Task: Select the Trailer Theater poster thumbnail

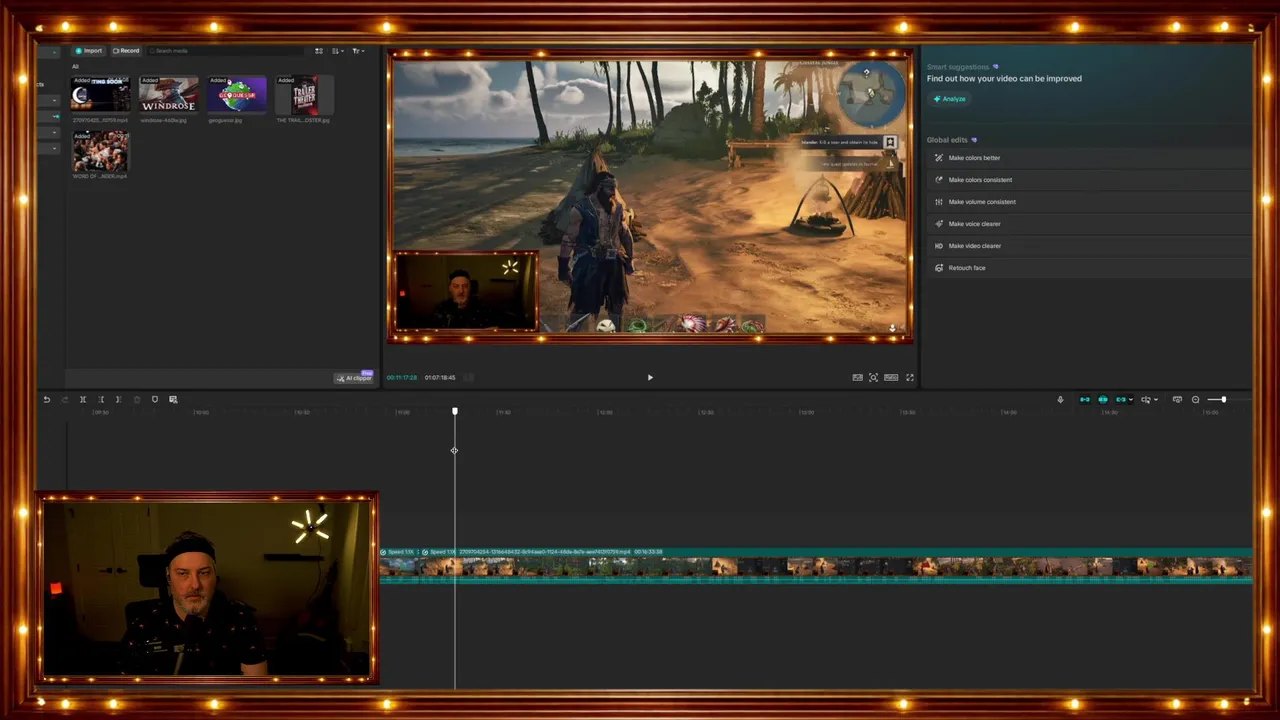Action: [304, 95]
